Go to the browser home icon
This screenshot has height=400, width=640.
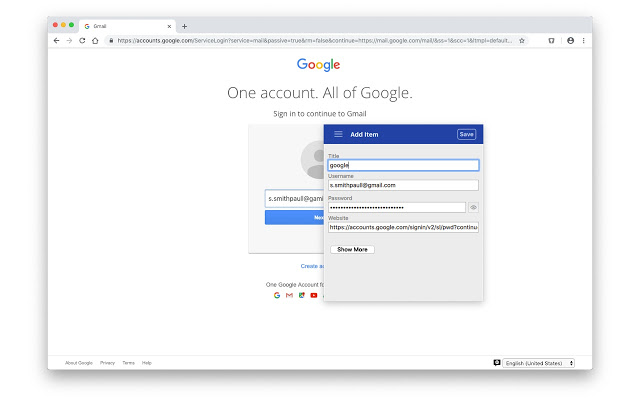95,40
